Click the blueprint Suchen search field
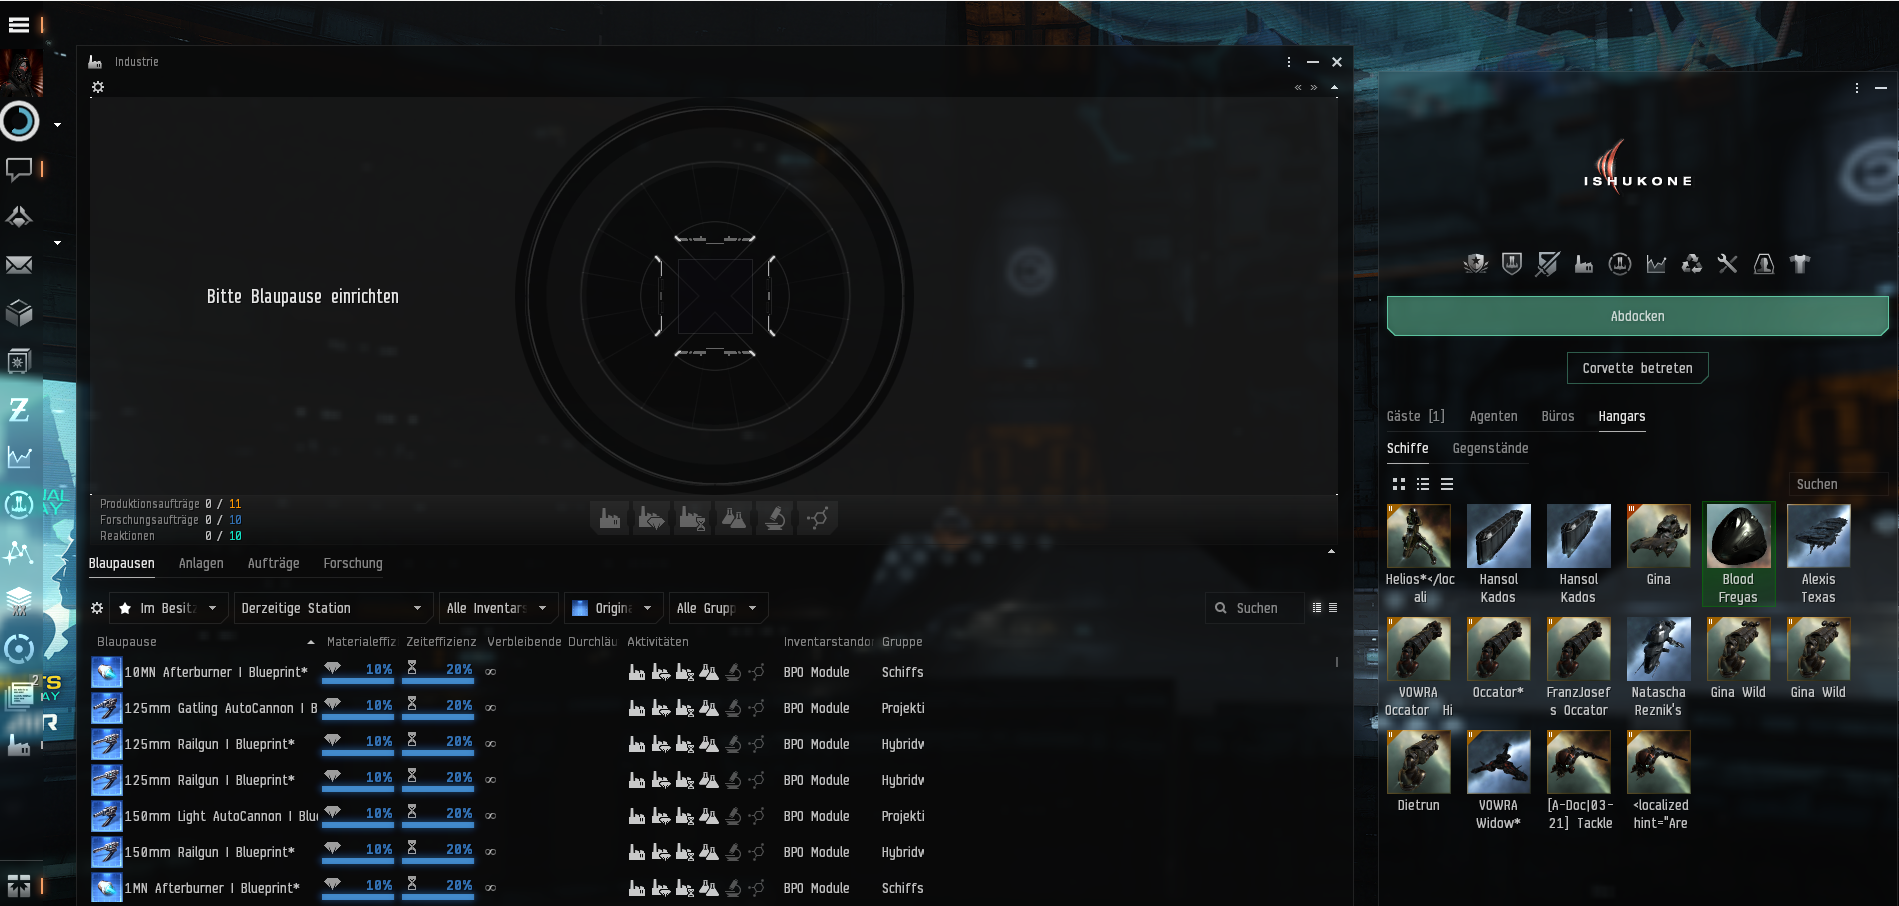1899x906 pixels. click(x=1255, y=608)
